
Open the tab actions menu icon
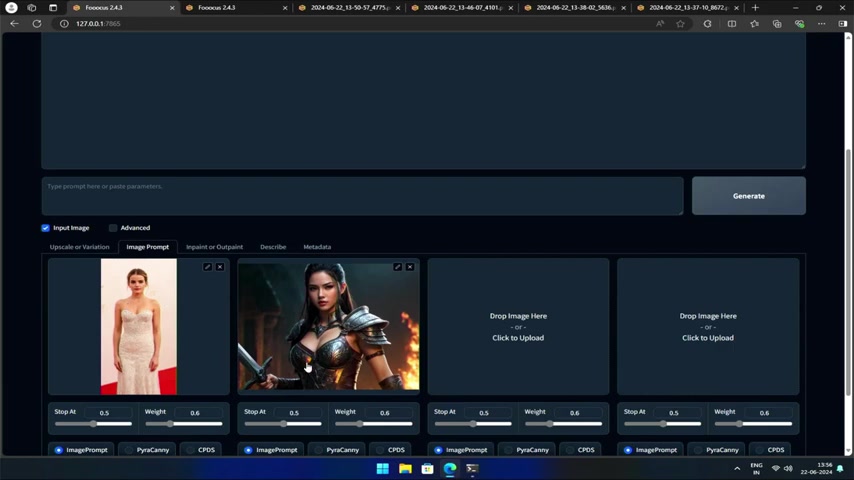pyautogui.click(x=53, y=8)
